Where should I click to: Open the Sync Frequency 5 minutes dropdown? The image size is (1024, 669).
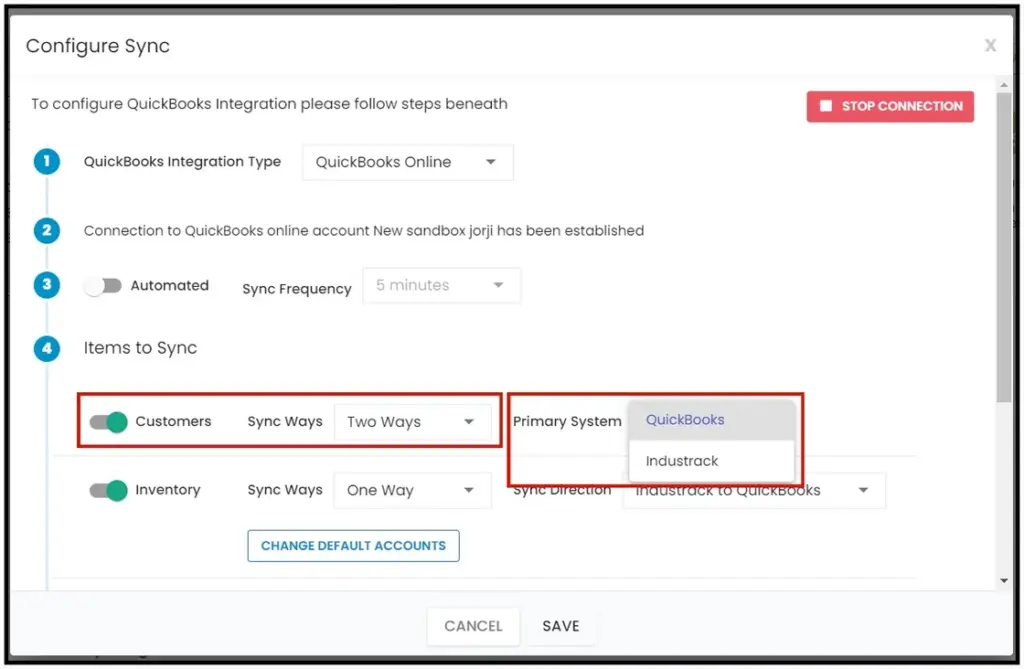[x=441, y=286]
